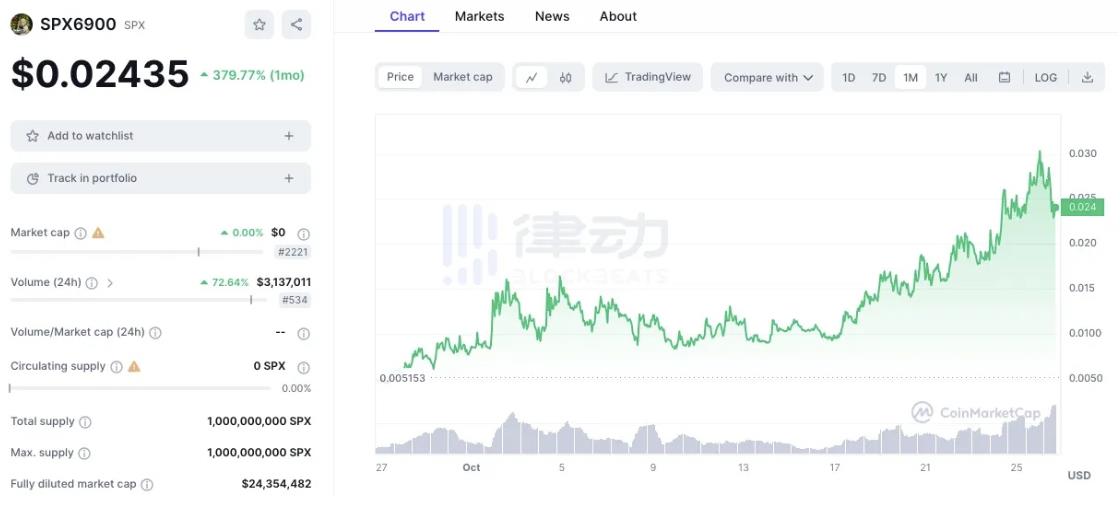Expand Add to watchlist plus
This screenshot has height=518, width=1120.
289,136
